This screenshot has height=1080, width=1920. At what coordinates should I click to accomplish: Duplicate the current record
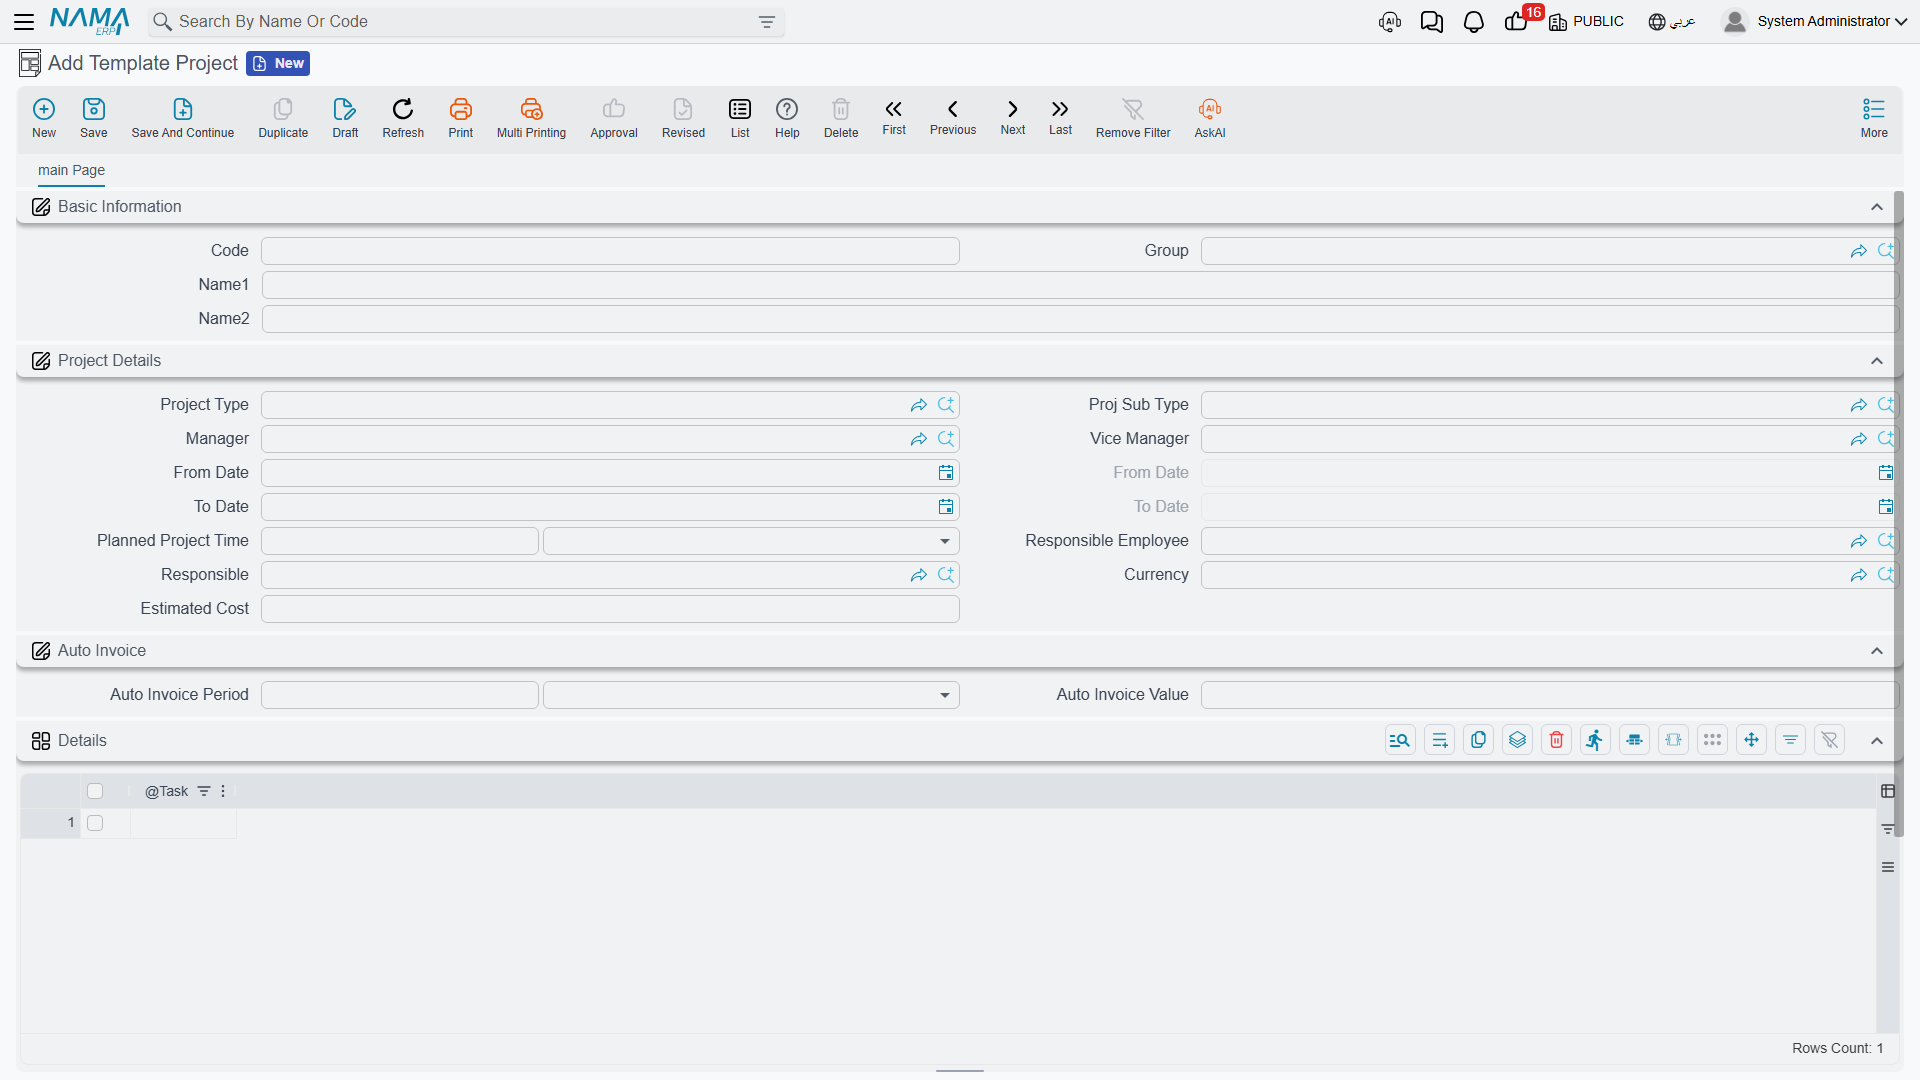[x=283, y=118]
